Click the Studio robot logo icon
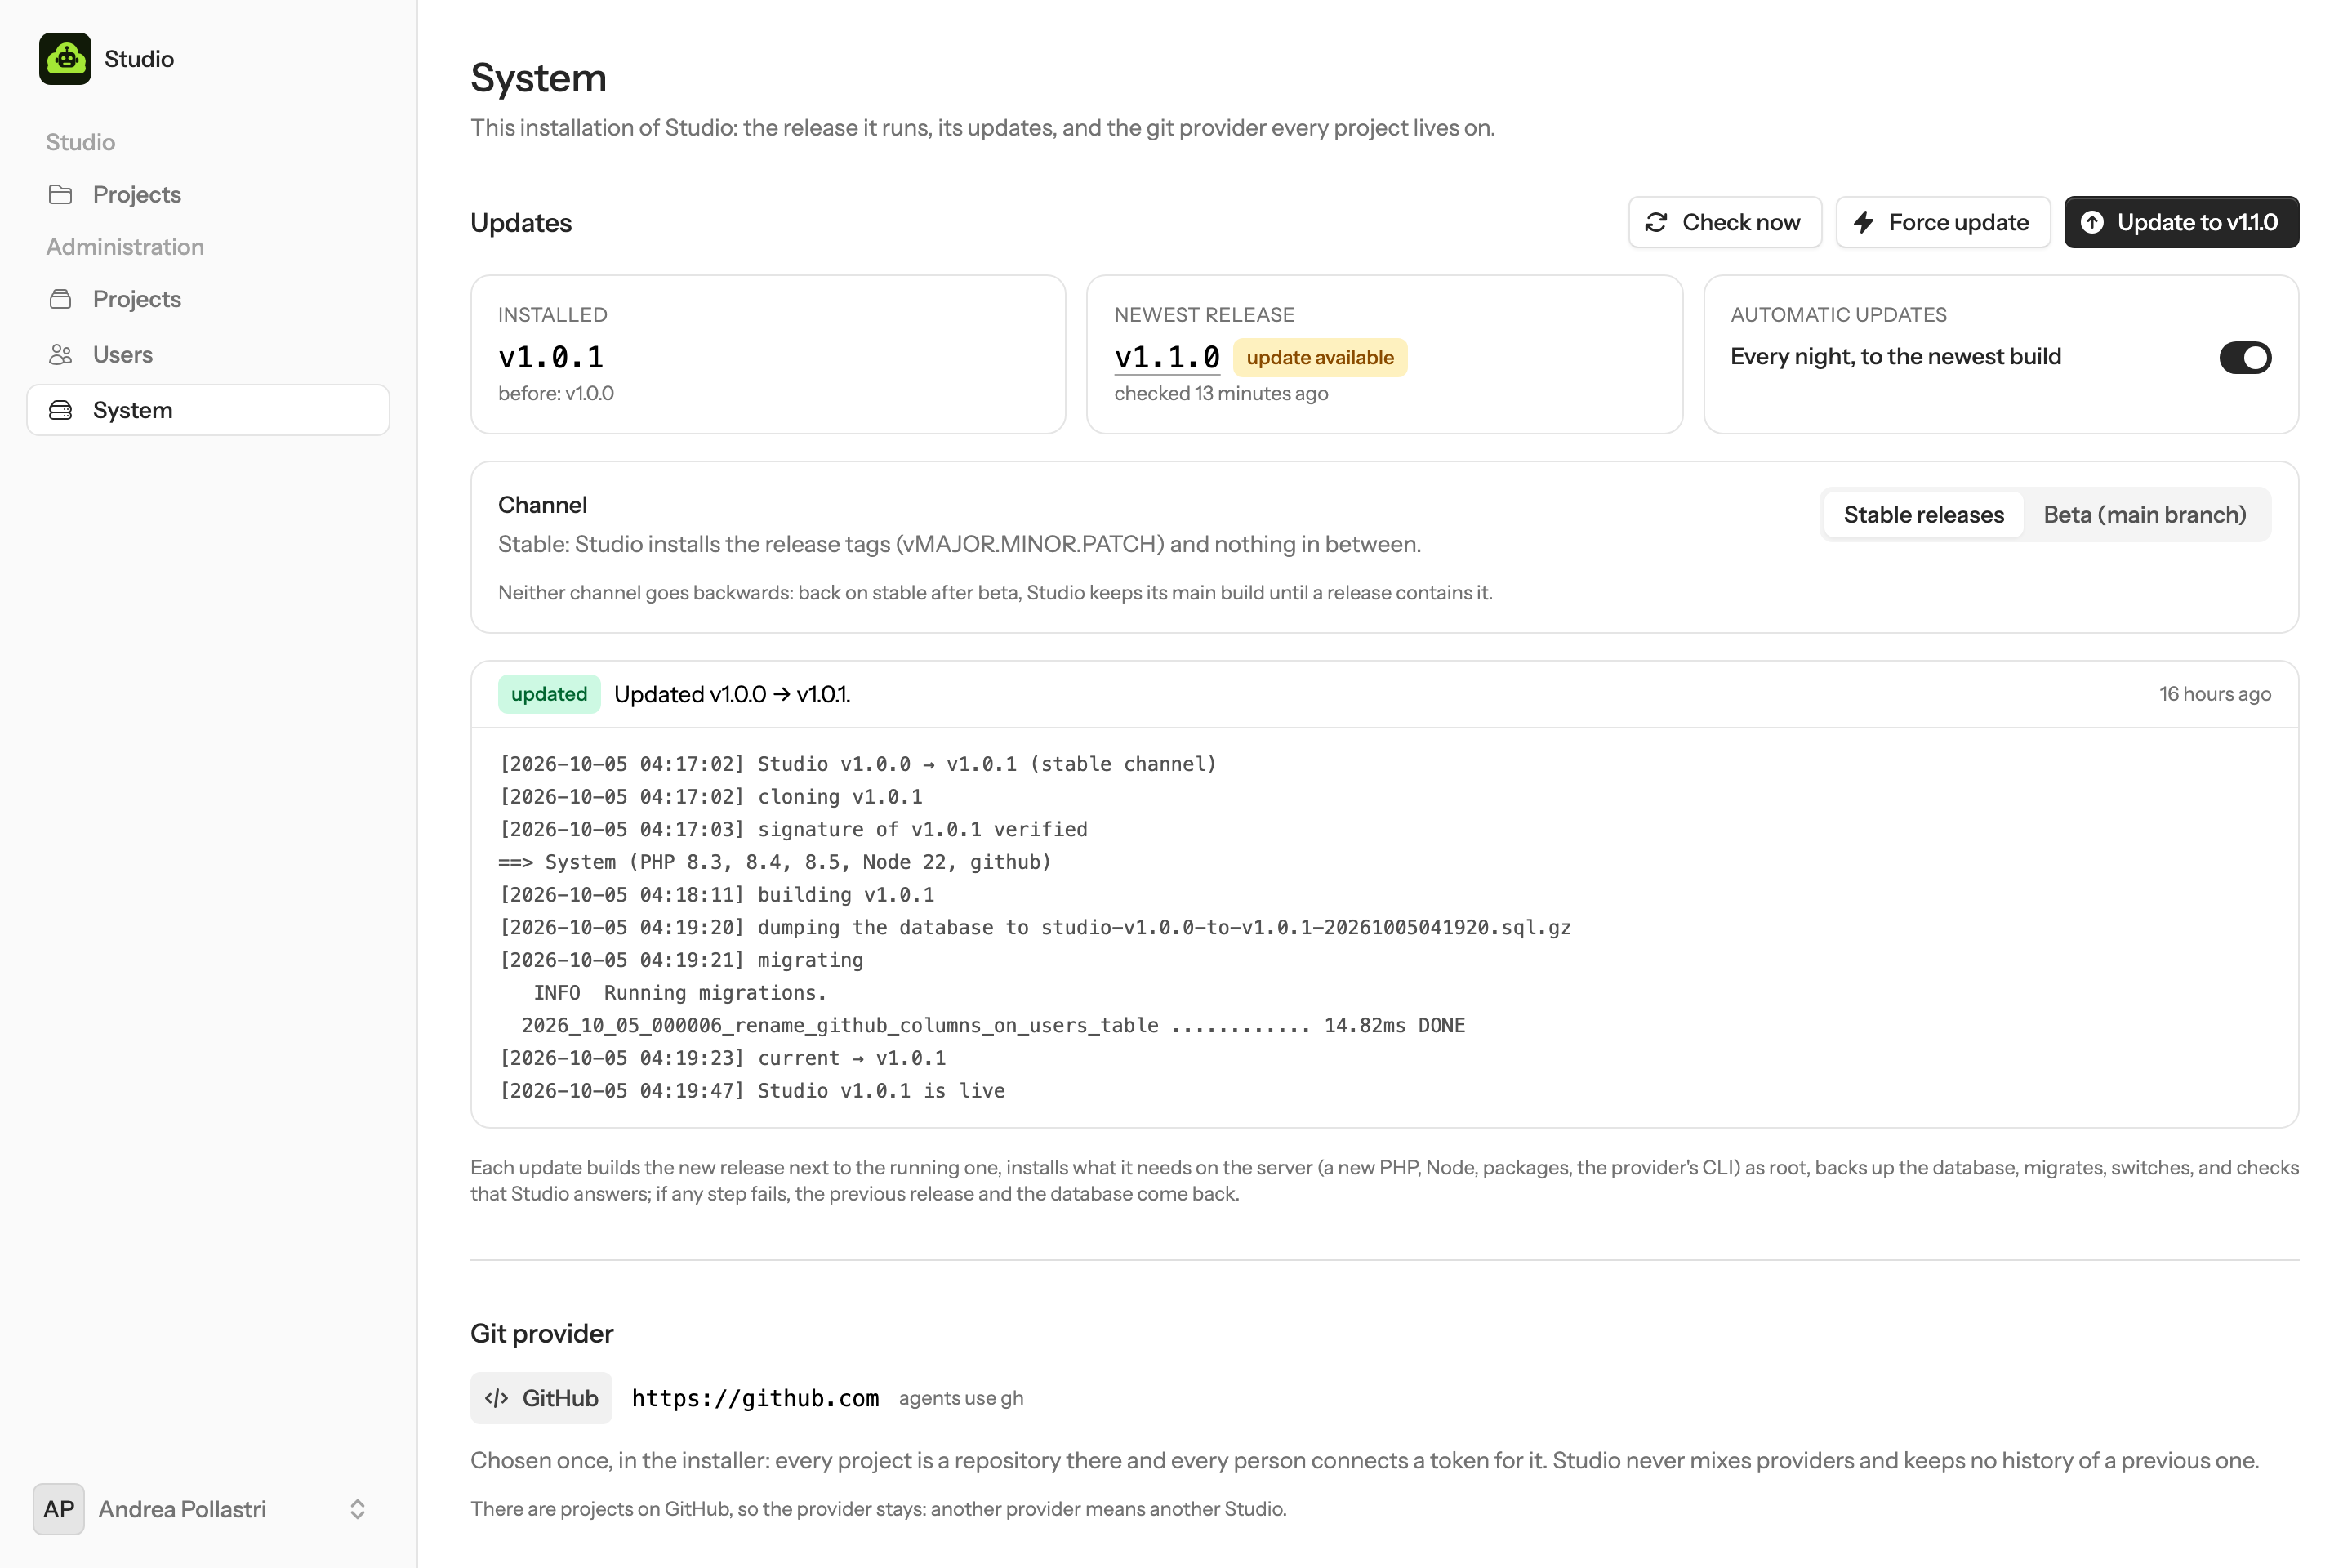 (x=65, y=59)
